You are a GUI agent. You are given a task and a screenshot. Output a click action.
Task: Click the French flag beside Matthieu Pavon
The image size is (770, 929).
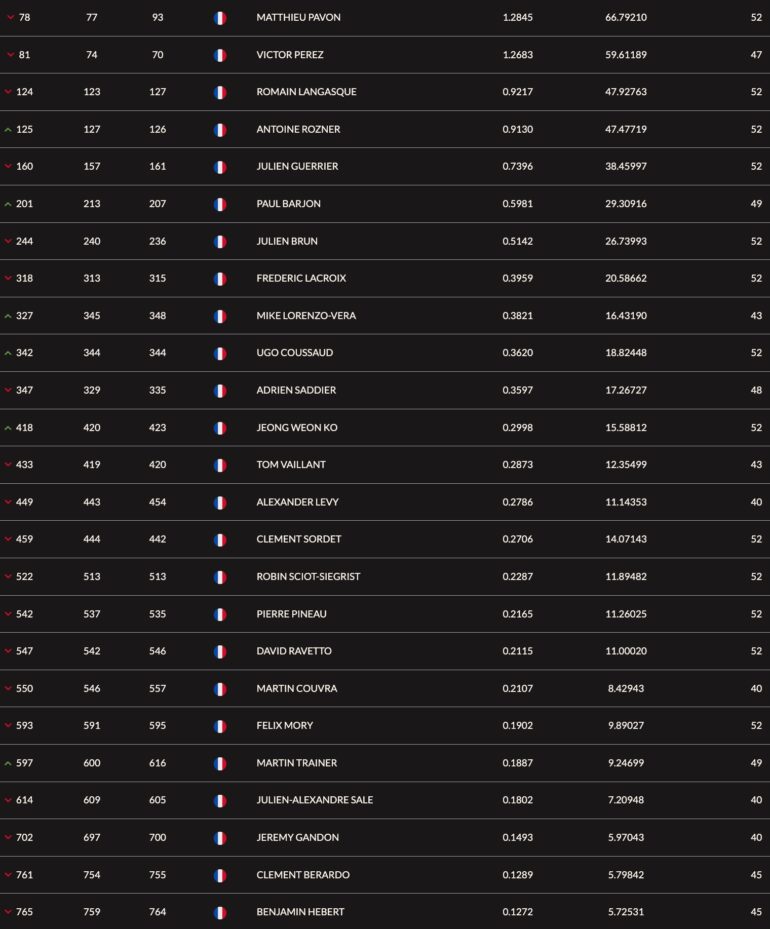(x=220, y=18)
